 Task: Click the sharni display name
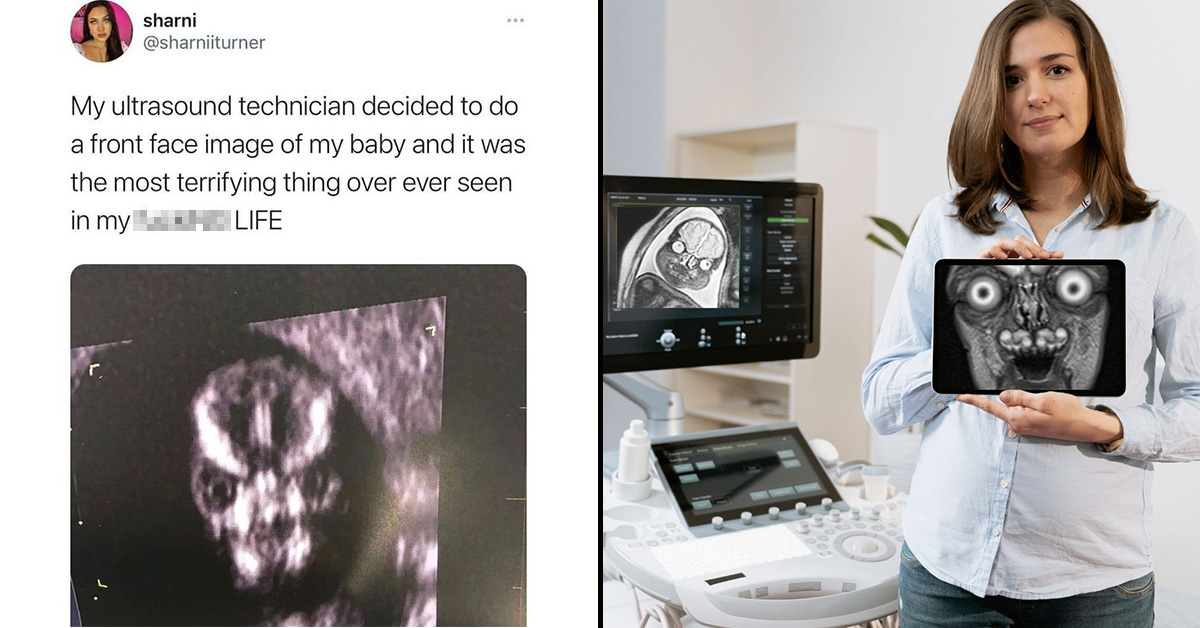[x=170, y=20]
